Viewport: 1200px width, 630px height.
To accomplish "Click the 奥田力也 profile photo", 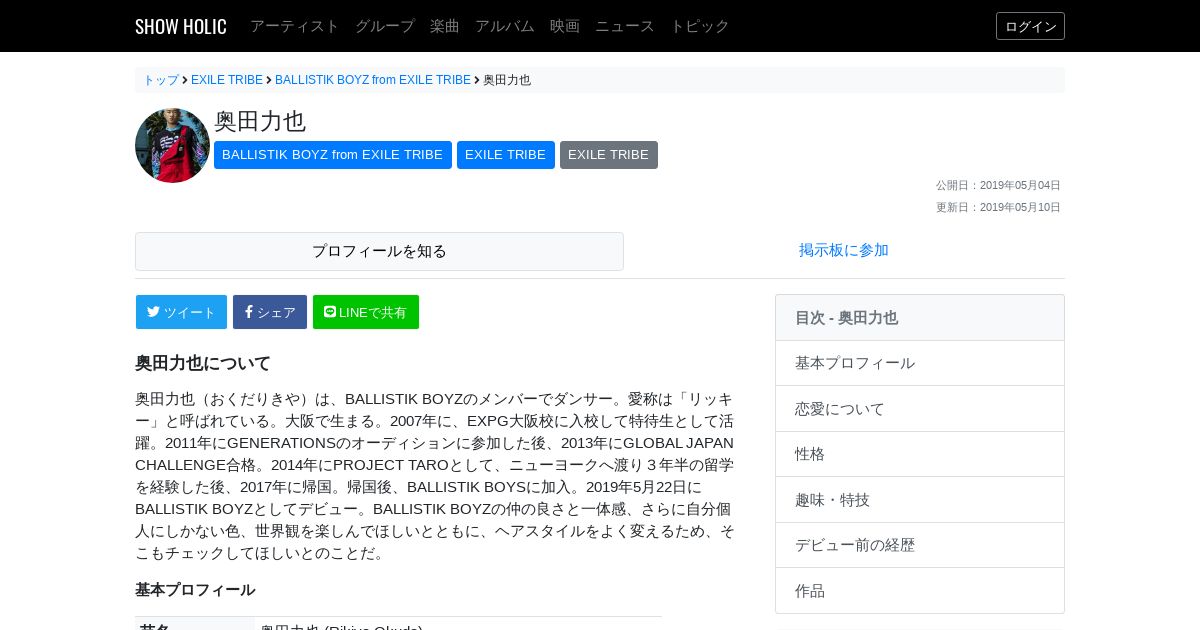I will click(x=173, y=145).
